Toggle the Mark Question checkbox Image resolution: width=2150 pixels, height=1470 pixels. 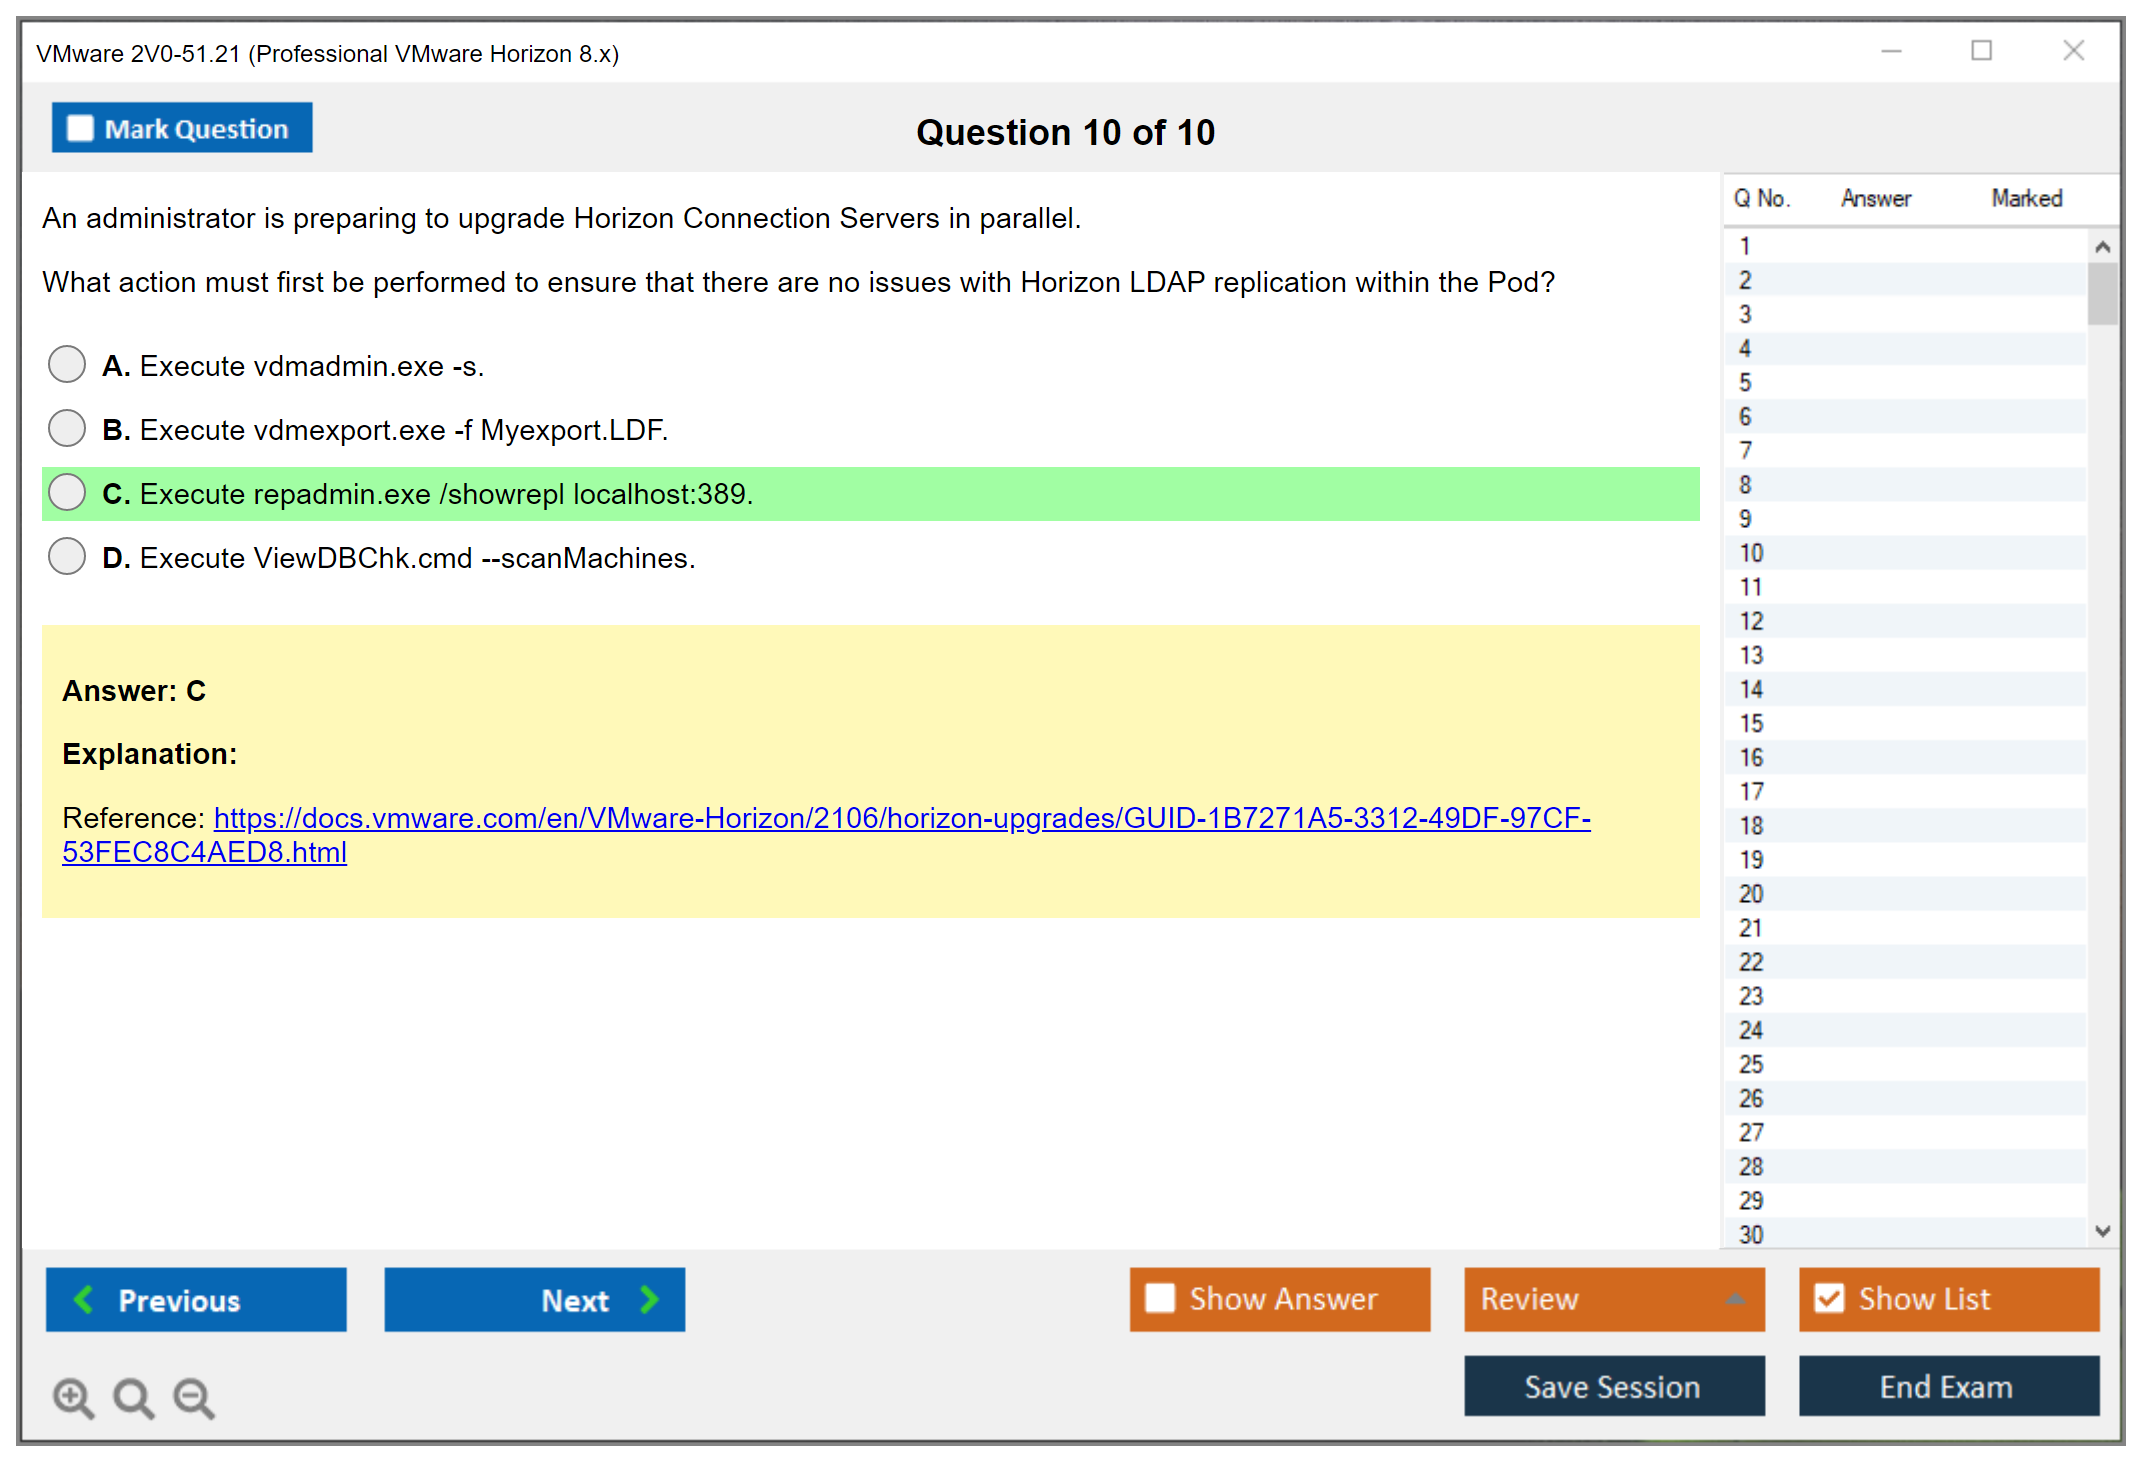[x=80, y=129]
